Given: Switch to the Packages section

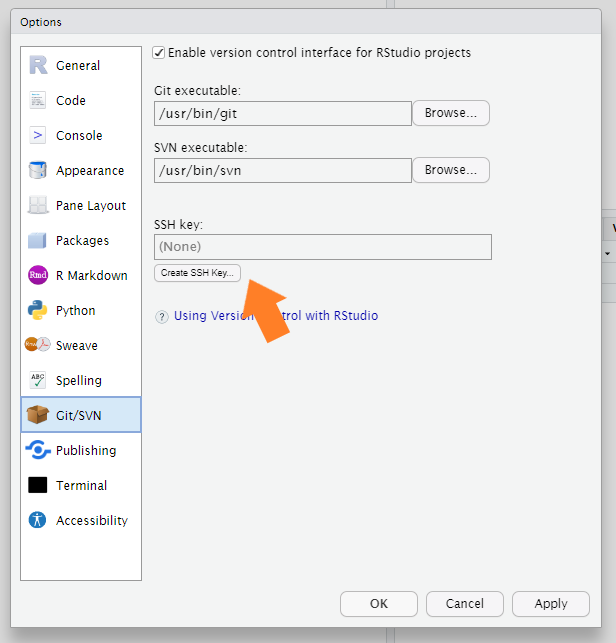Looking at the screenshot, I should click(82, 240).
